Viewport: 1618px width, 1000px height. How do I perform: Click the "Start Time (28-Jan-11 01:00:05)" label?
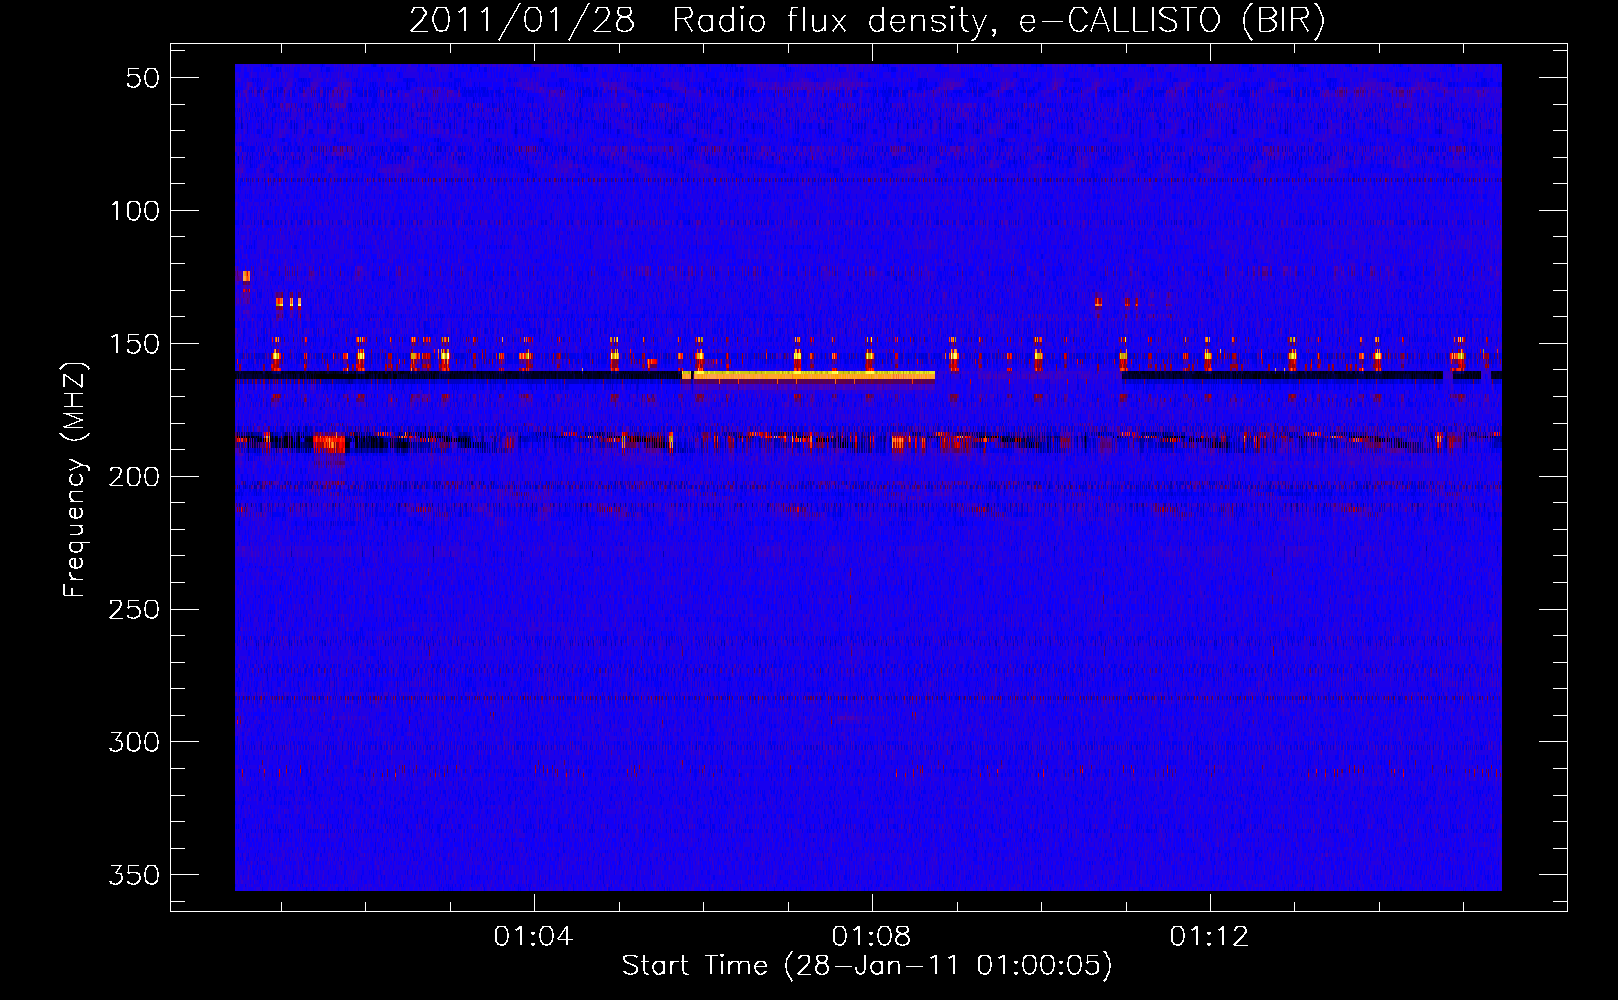[867, 966]
